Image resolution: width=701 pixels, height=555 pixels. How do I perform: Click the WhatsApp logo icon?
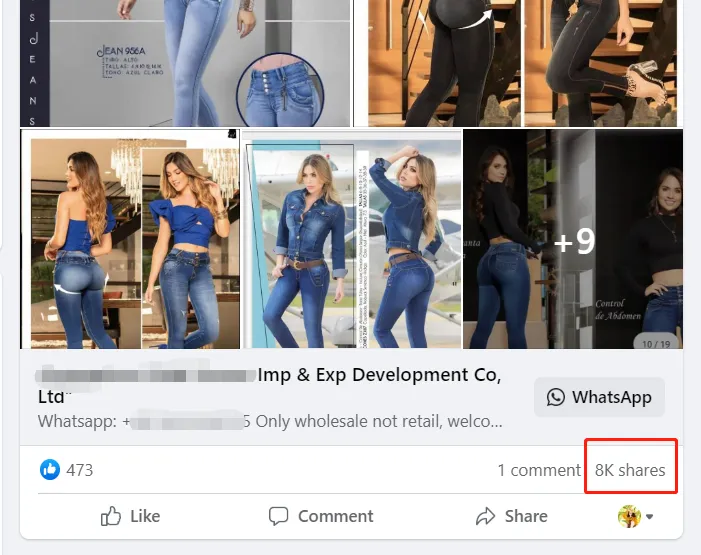tap(555, 397)
